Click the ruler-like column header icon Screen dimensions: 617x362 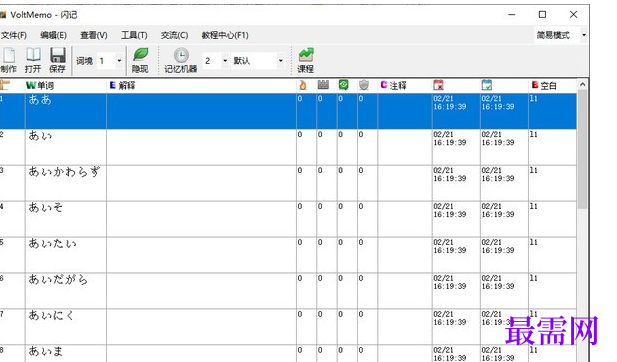click(x=323, y=85)
